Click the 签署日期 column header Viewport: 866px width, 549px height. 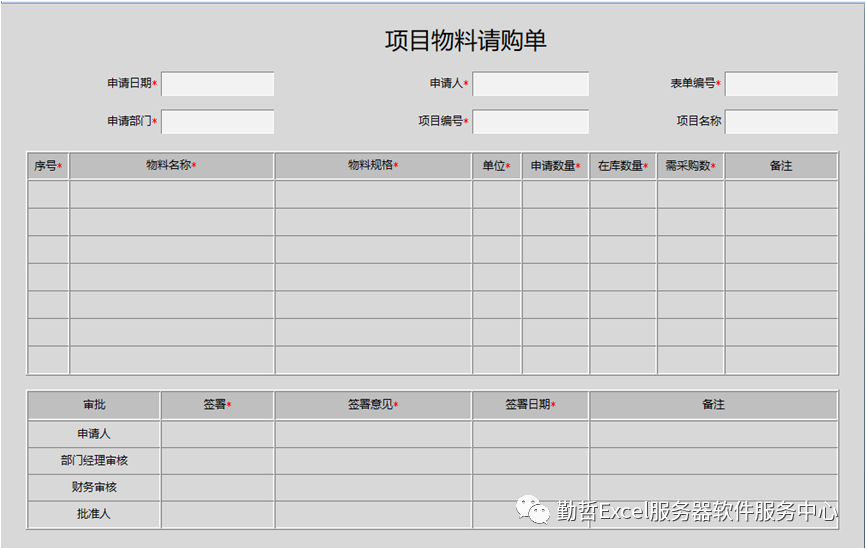(530, 405)
